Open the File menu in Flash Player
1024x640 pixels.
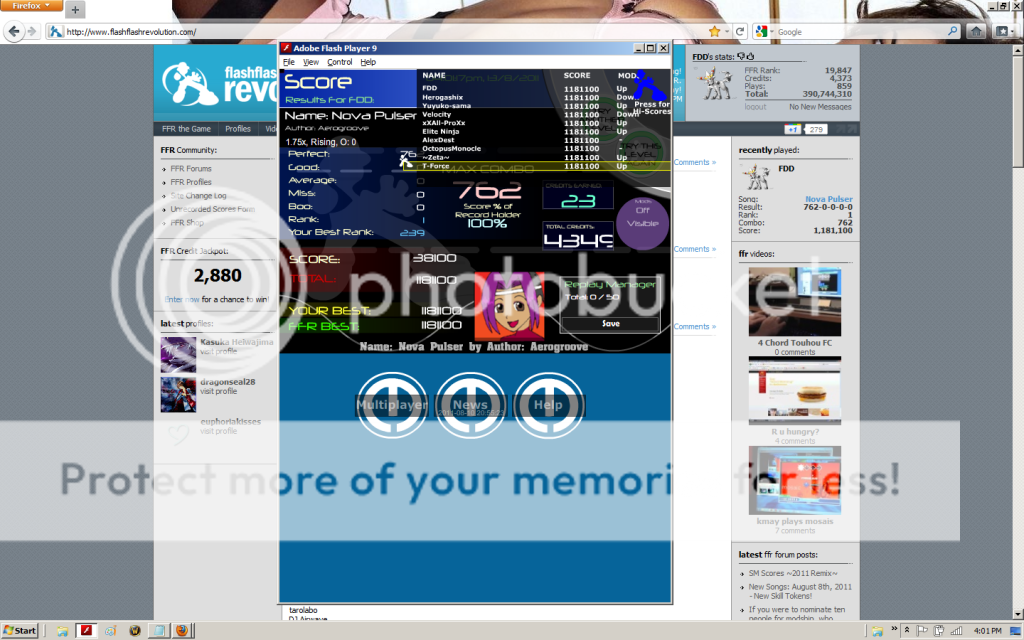pyautogui.click(x=289, y=62)
